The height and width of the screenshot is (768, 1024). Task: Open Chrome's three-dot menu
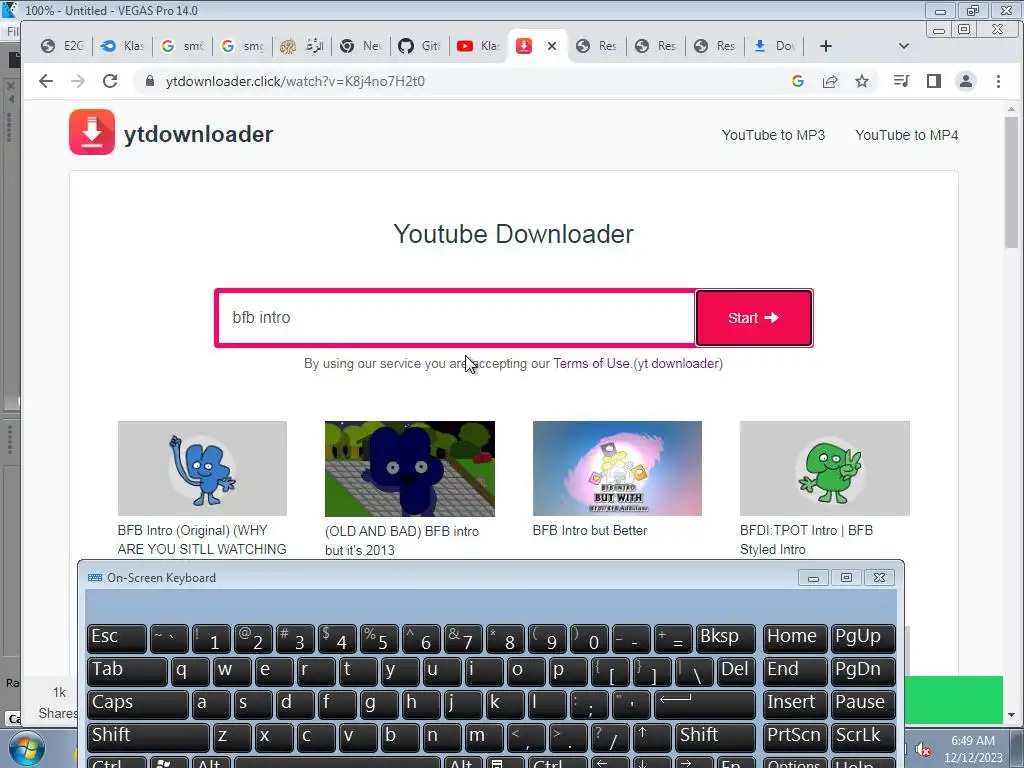pos(998,81)
